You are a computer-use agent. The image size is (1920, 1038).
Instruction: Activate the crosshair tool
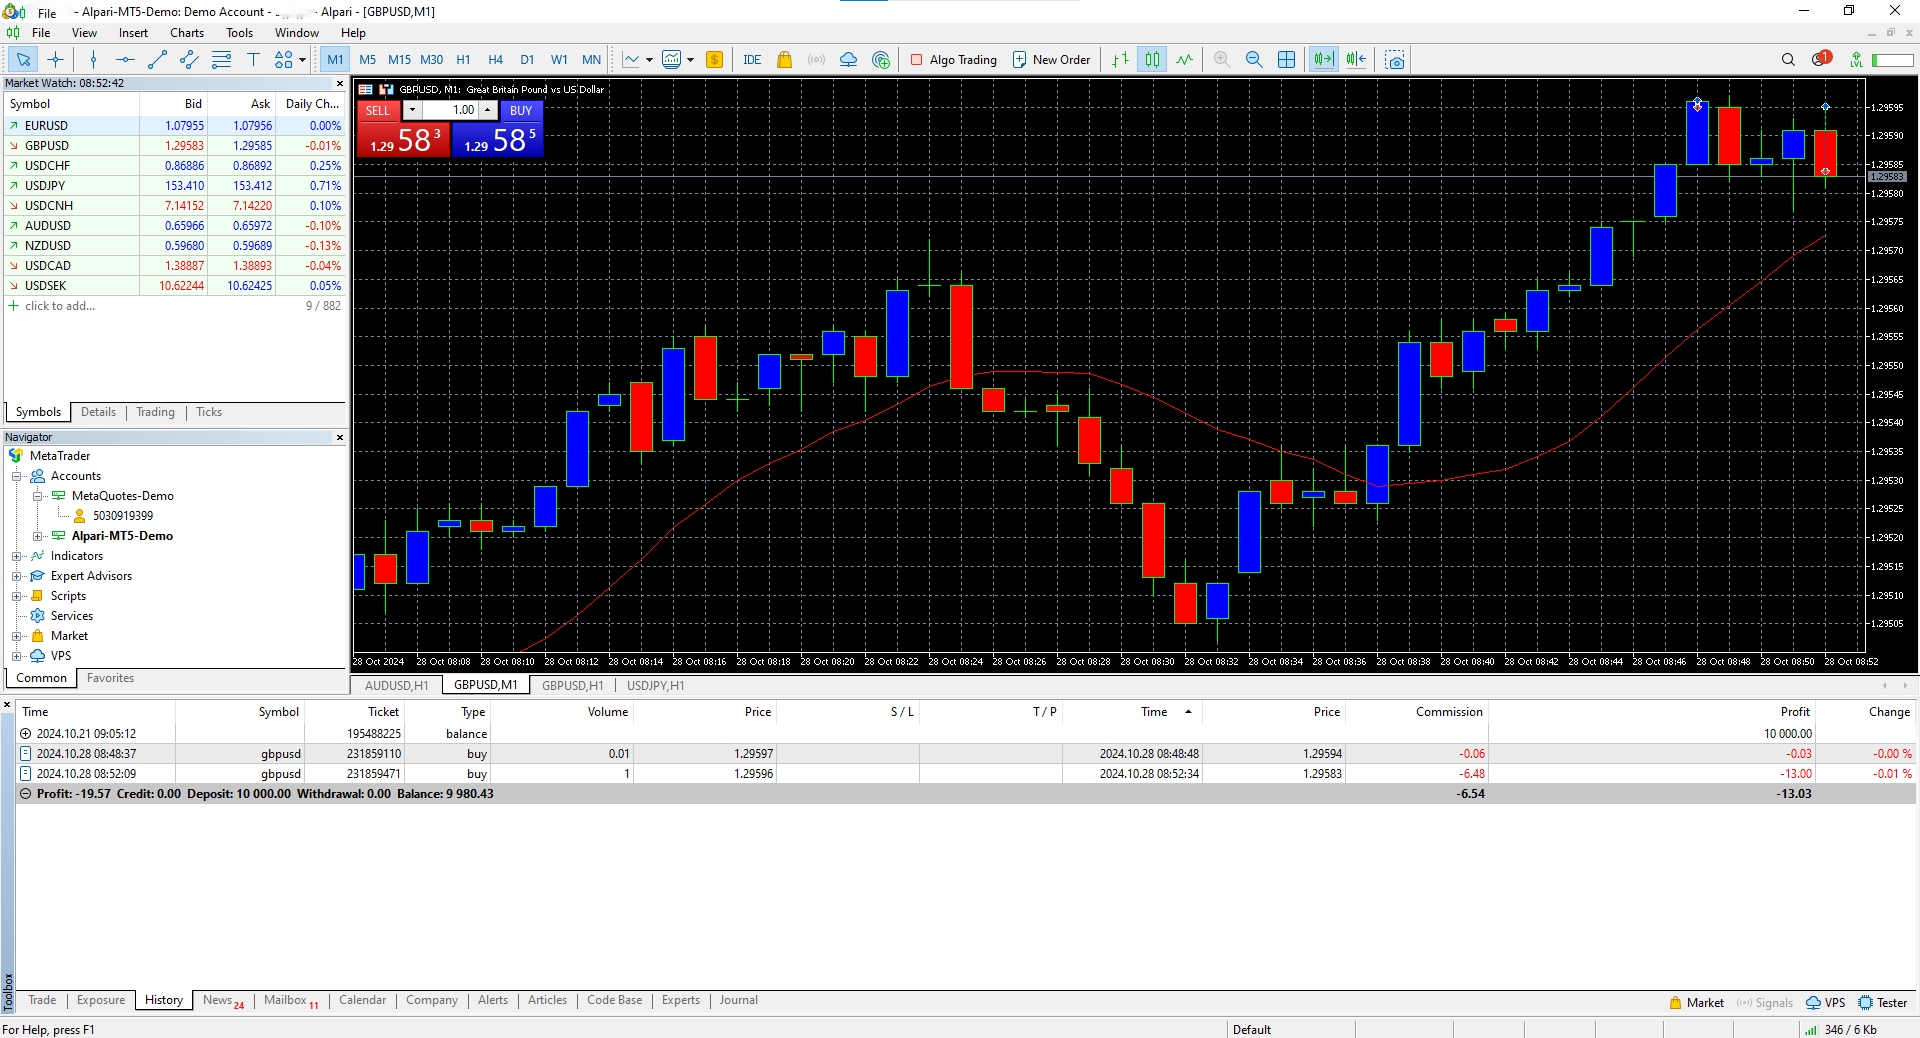point(55,60)
